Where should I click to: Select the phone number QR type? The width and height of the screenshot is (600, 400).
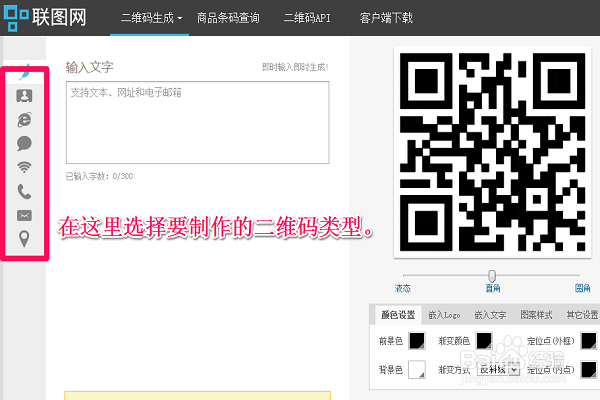point(24,191)
